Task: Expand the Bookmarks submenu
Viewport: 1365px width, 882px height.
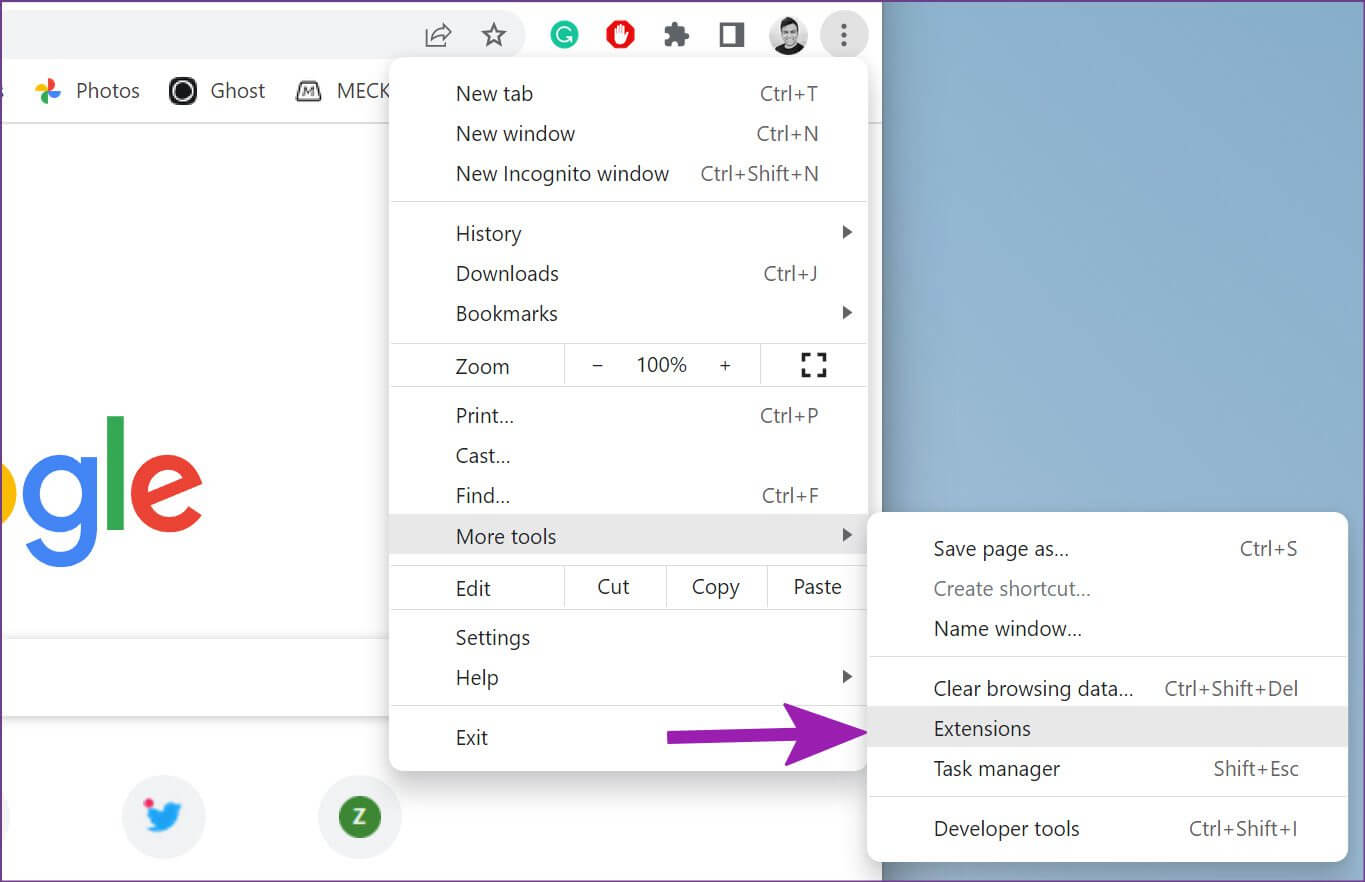Action: pos(628,313)
